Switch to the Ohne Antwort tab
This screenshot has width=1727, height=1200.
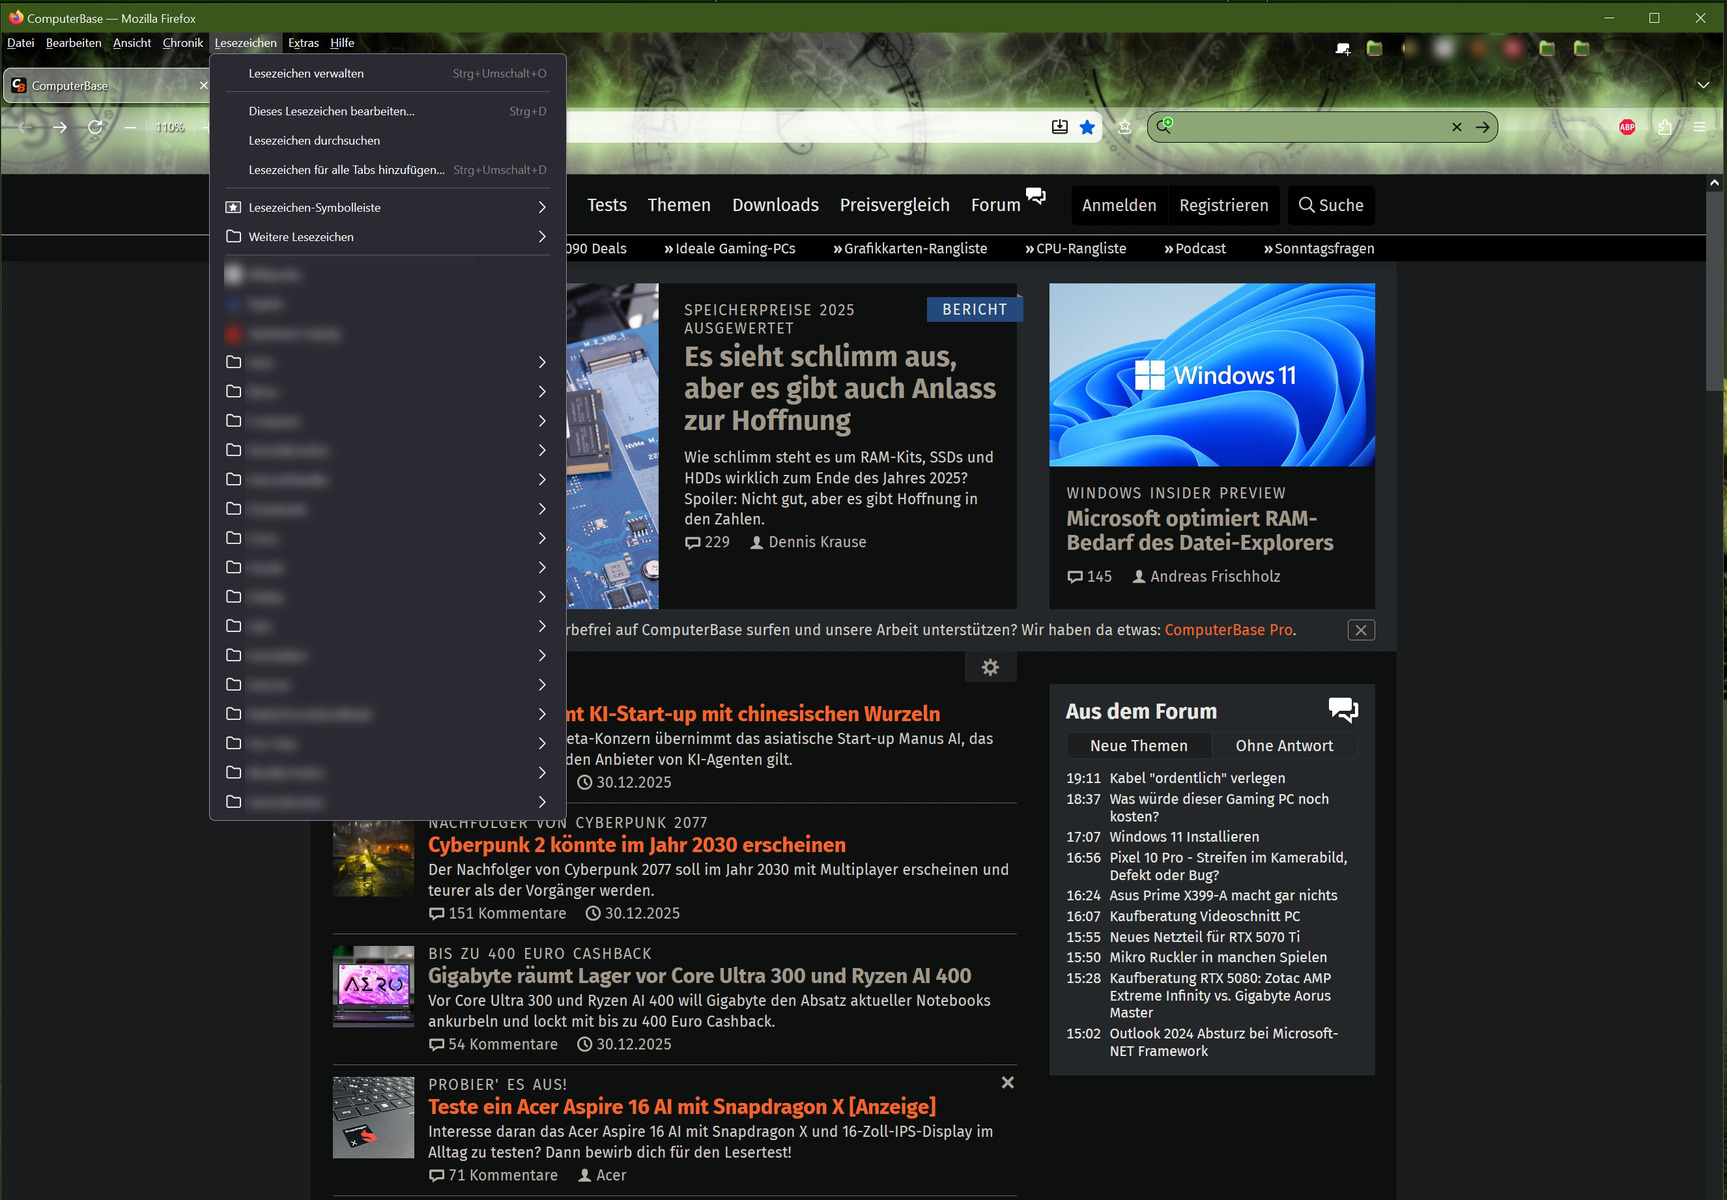(1285, 745)
